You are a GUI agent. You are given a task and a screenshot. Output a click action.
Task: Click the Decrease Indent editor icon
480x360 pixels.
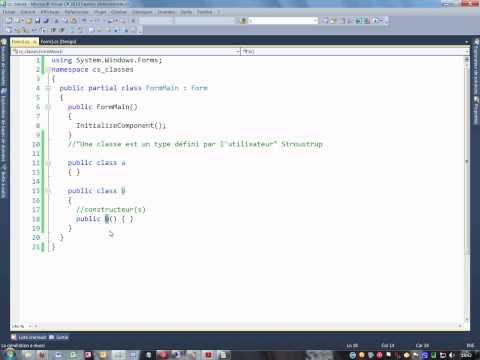pyautogui.click(x=53, y=30)
